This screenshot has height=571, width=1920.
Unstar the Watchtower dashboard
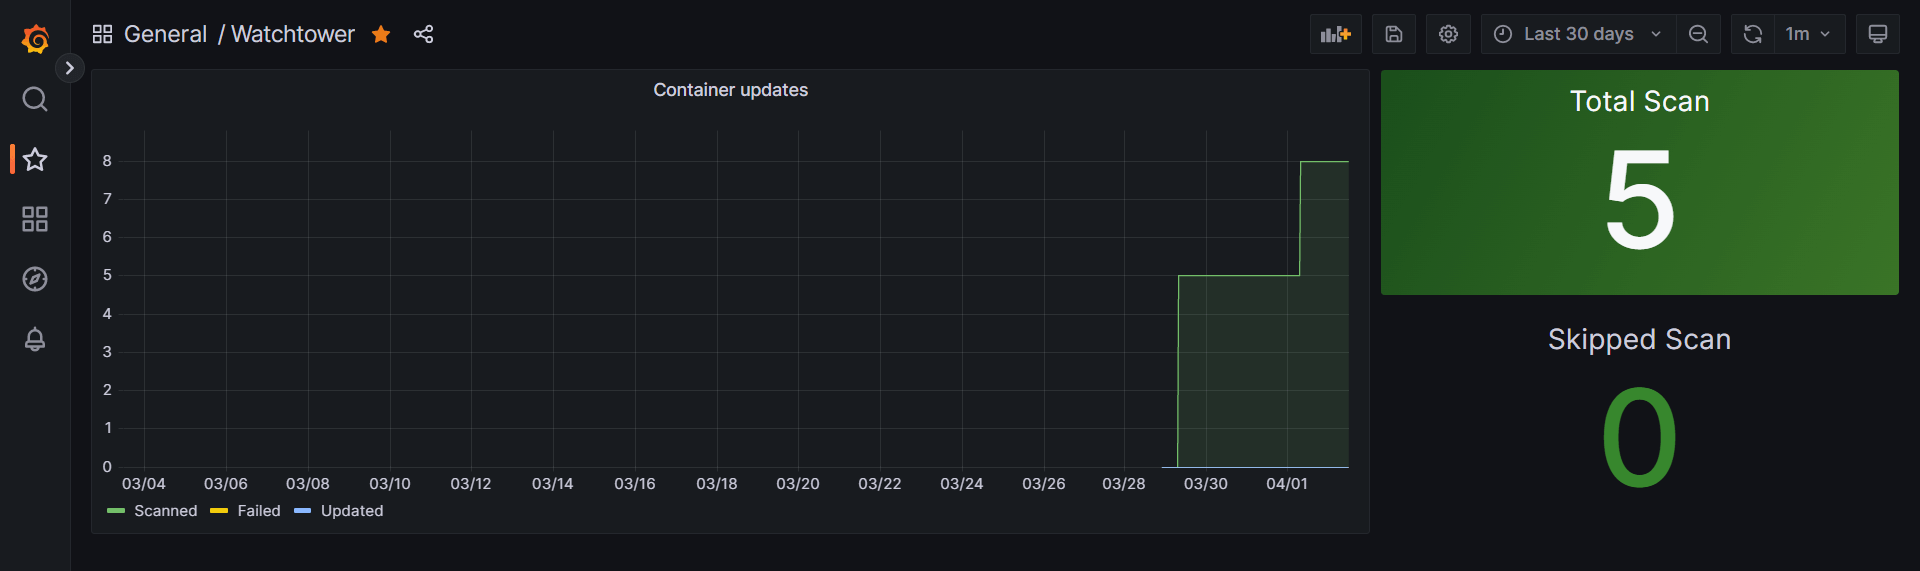[x=381, y=34]
